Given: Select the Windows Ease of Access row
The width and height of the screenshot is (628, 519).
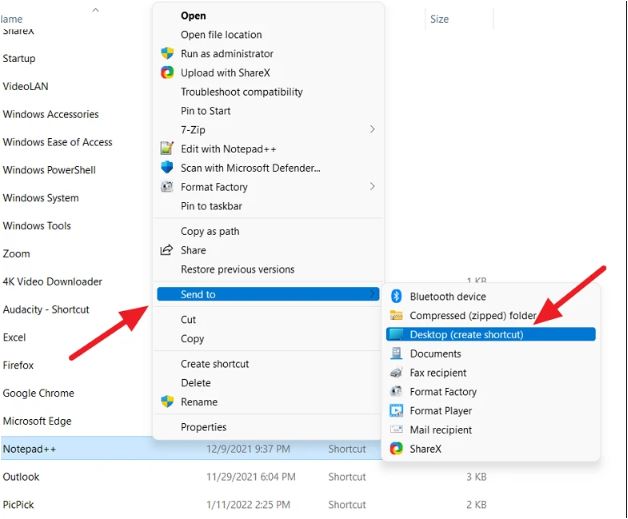Looking at the screenshot, I should (x=57, y=142).
